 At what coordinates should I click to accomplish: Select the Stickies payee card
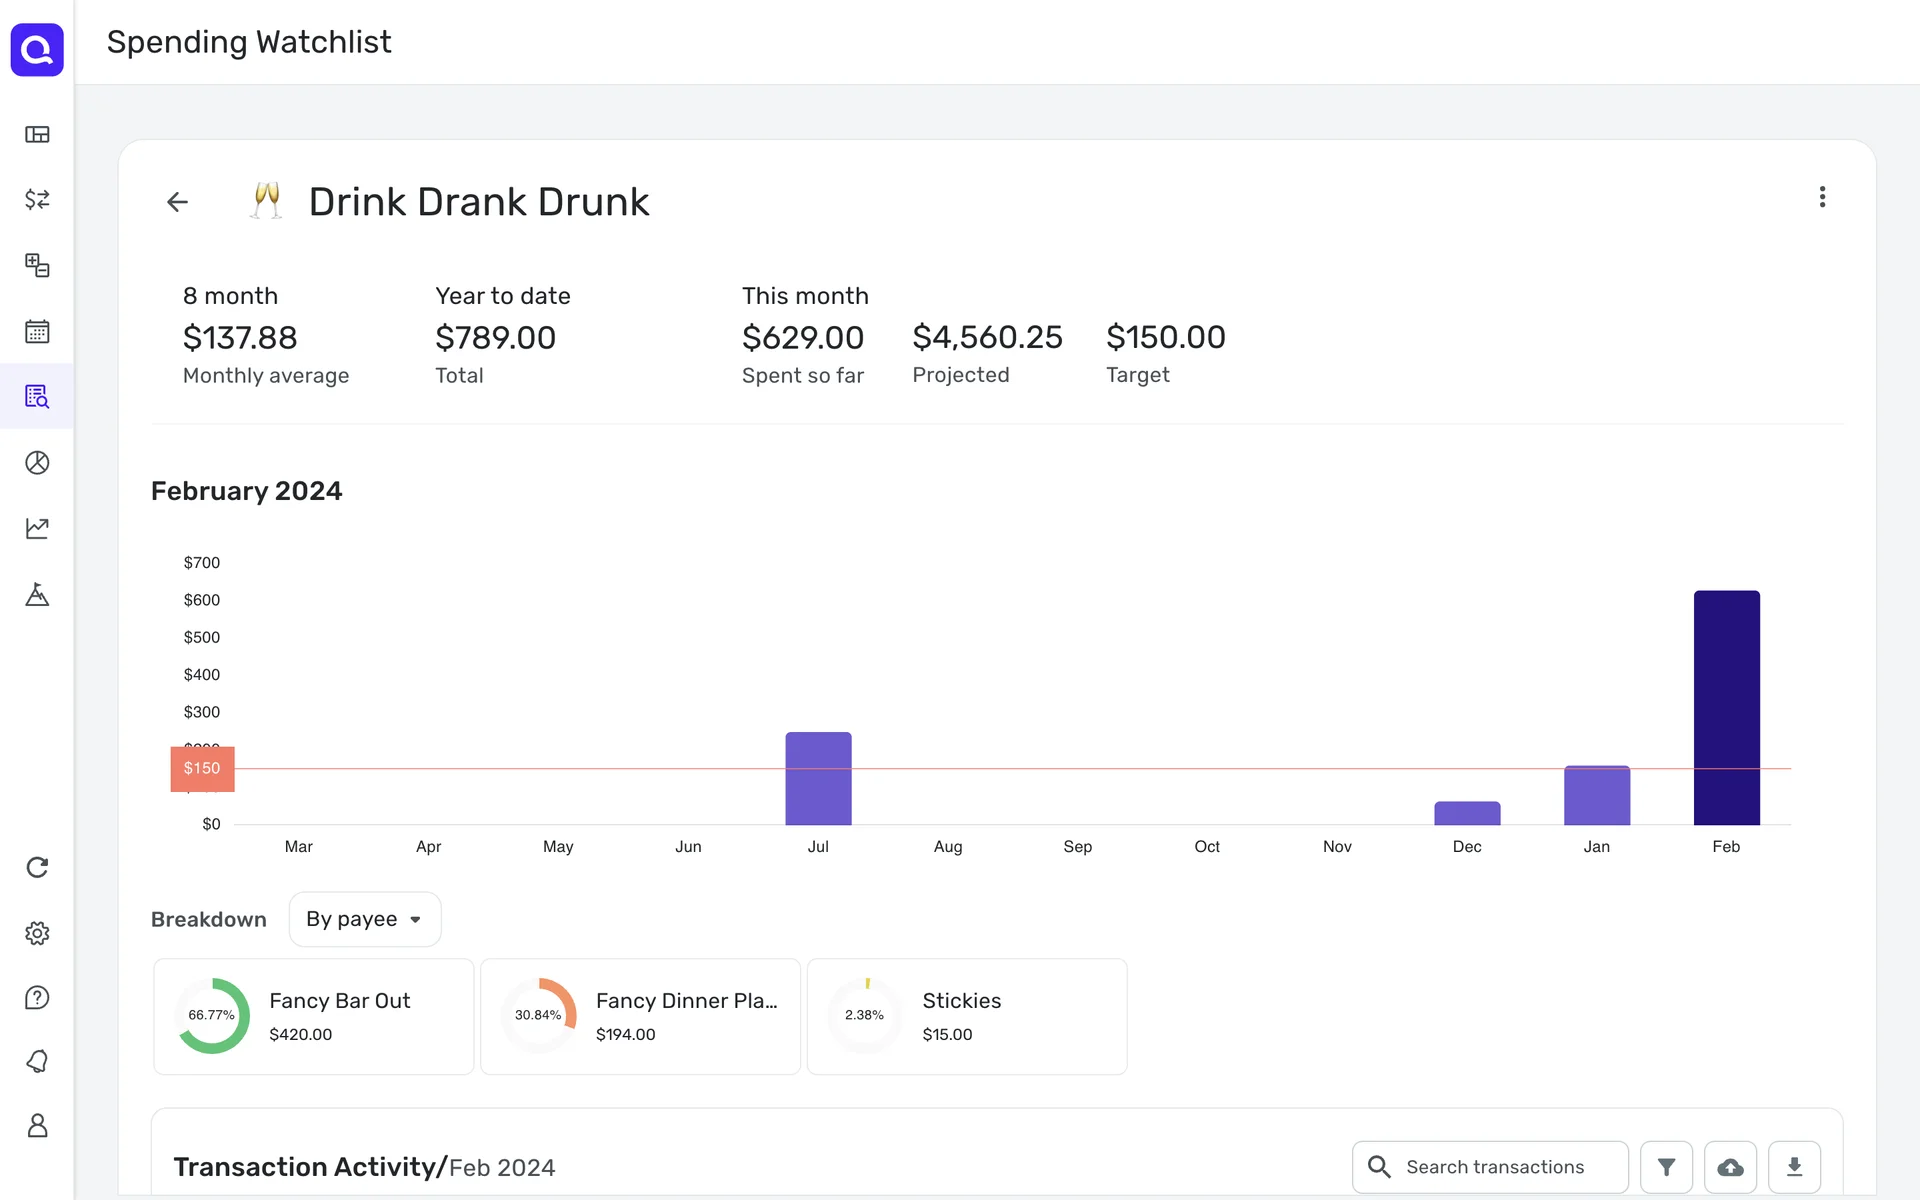click(x=966, y=1016)
